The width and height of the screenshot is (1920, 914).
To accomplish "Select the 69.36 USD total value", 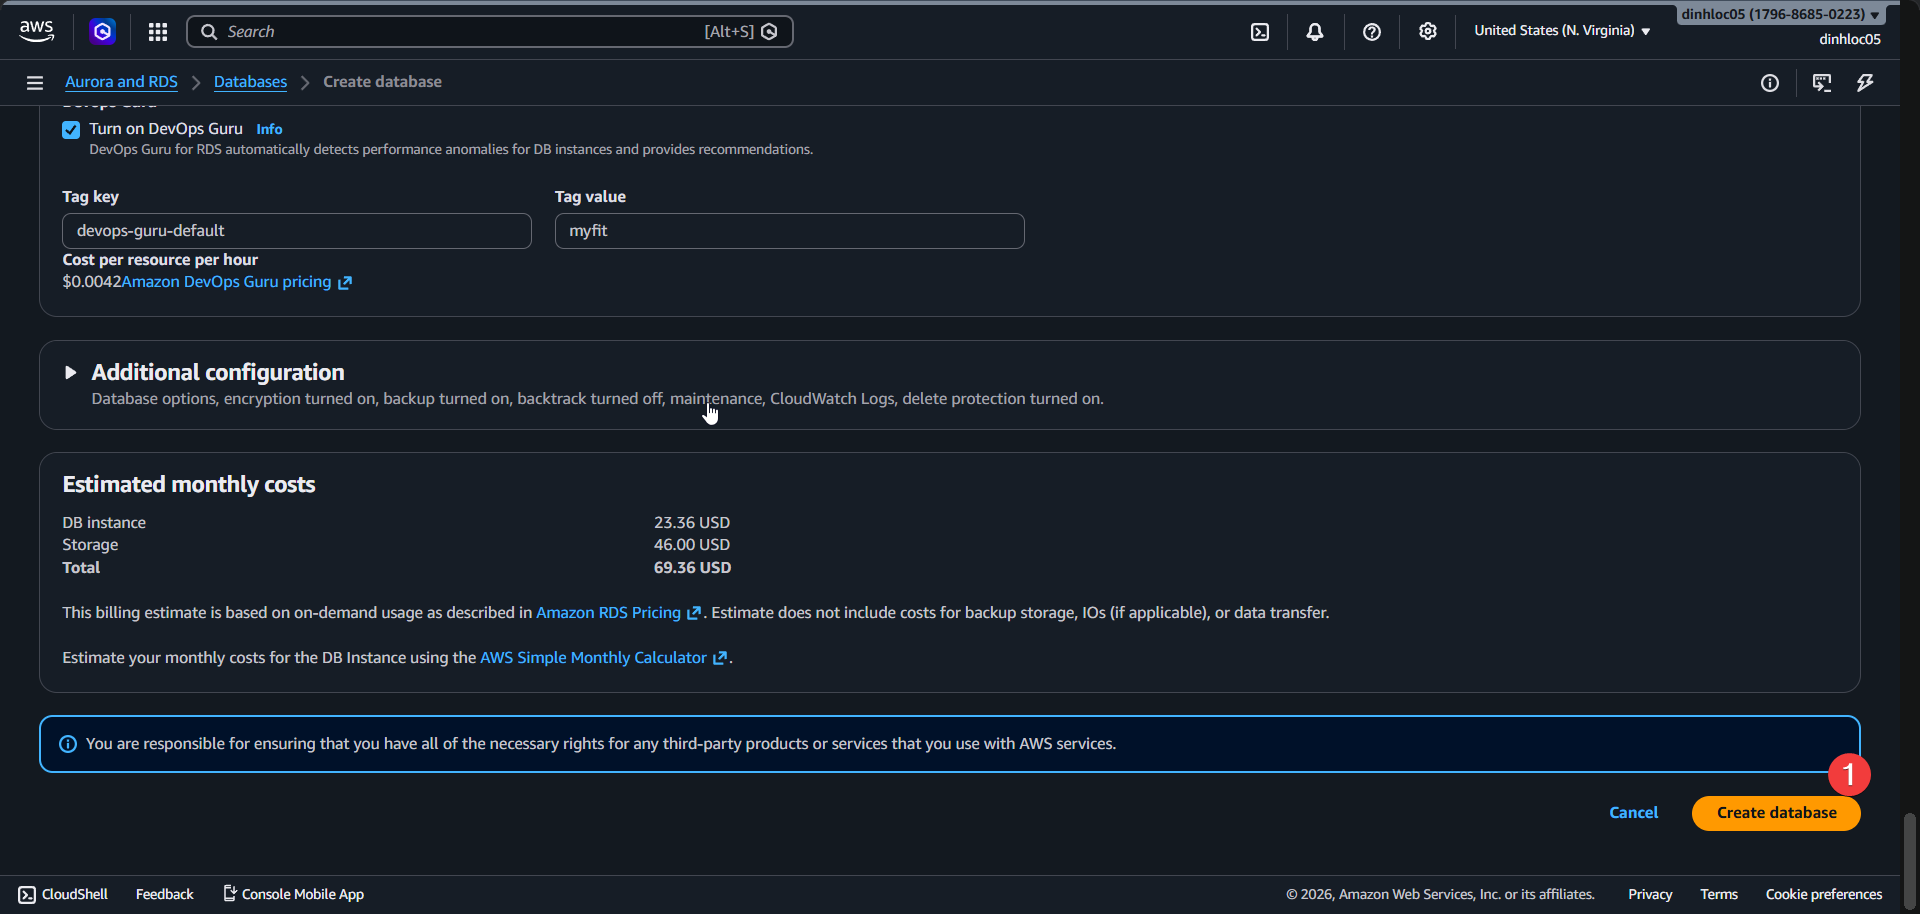I will [693, 568].
